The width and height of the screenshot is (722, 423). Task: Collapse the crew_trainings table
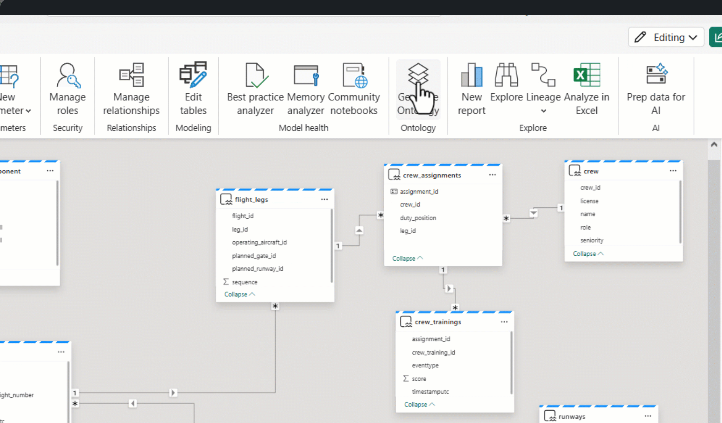(x=419, y=405)
